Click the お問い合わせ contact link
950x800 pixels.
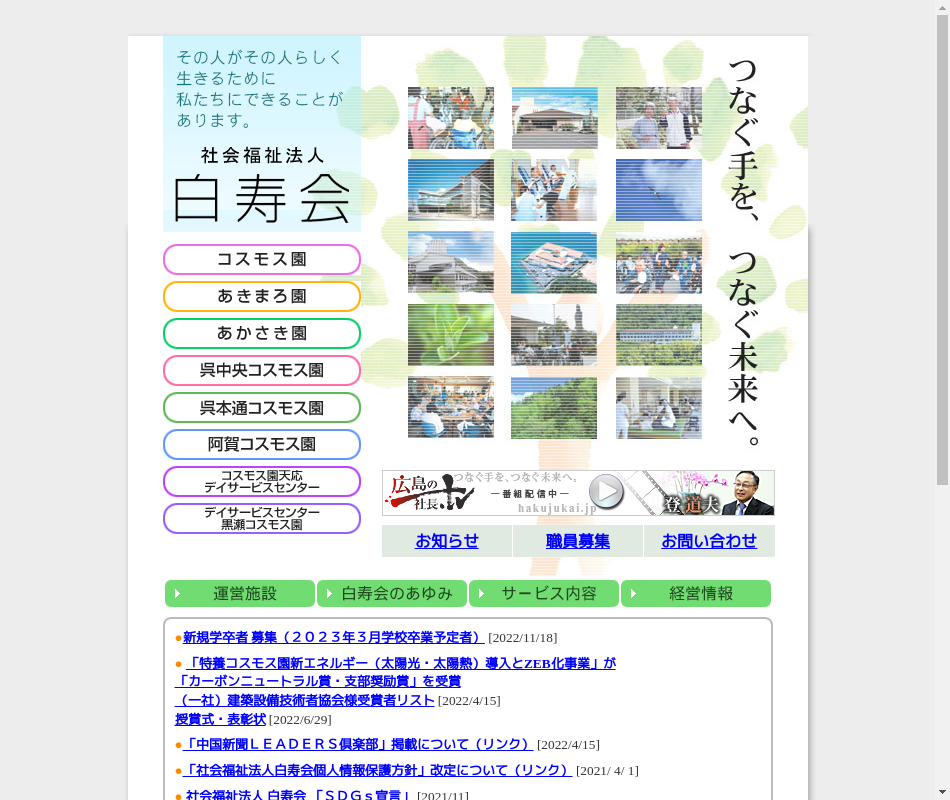[709, 541]
